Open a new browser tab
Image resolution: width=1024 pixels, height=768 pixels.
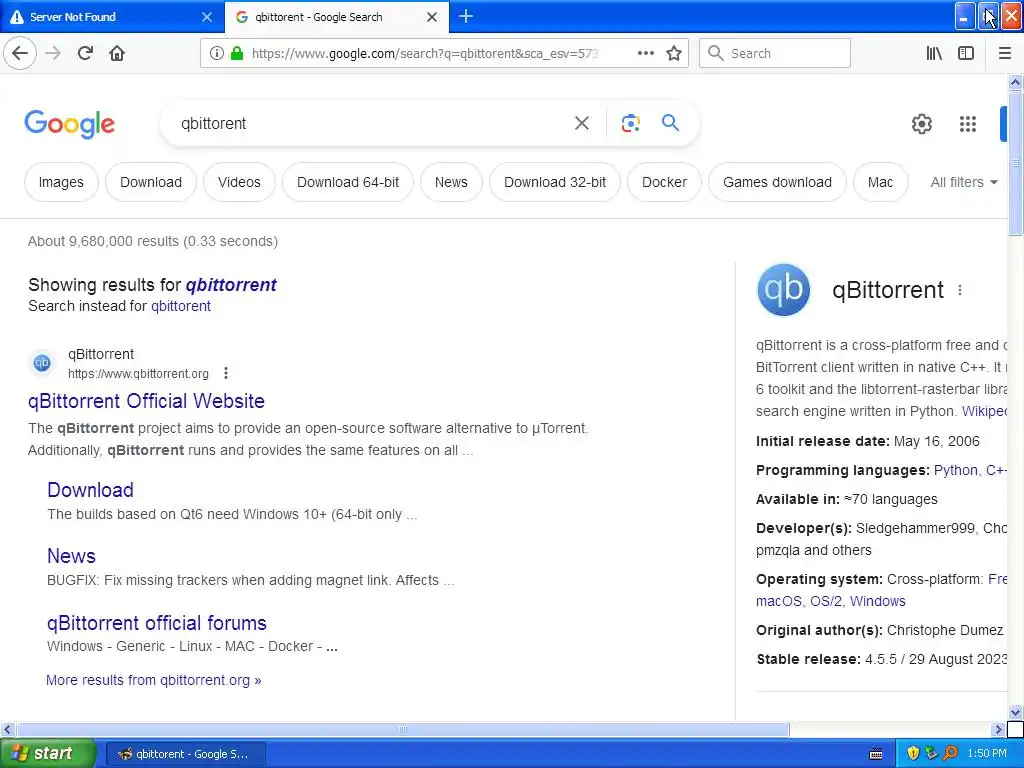[x=466, y=16]
